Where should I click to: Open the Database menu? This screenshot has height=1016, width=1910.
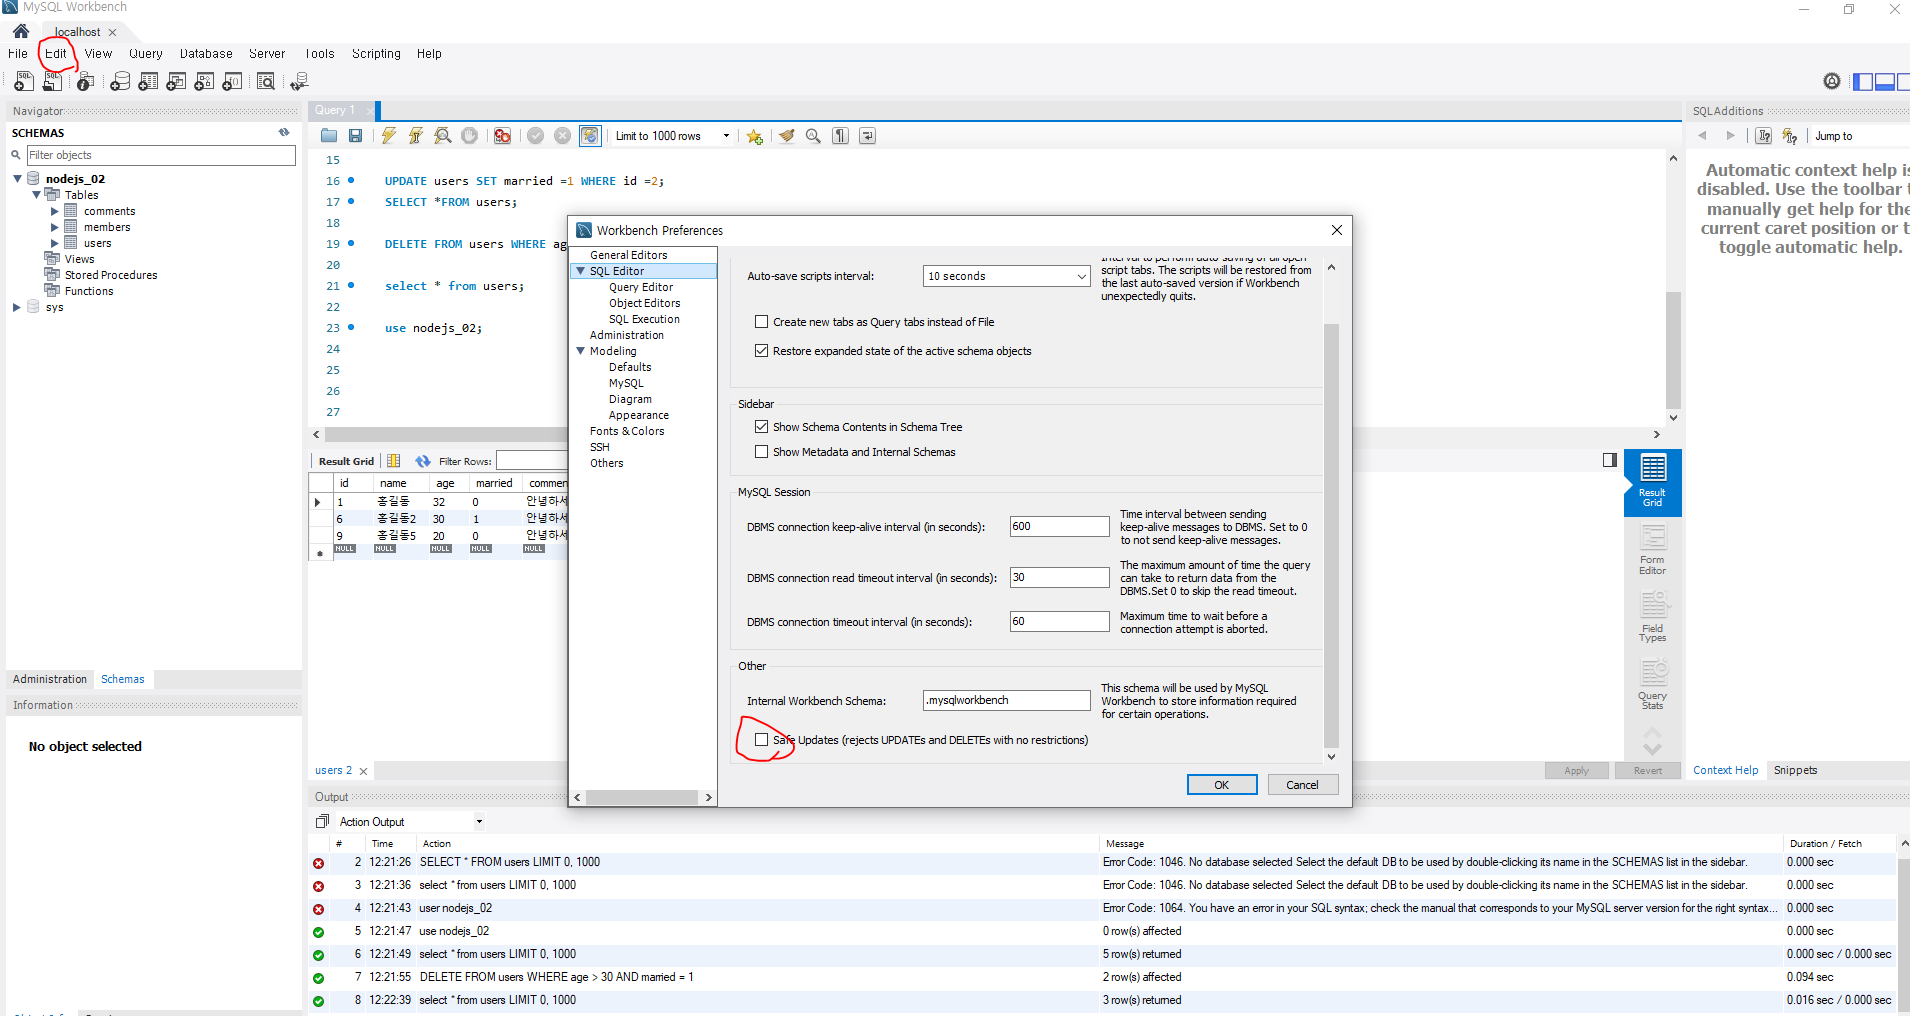click(206, 54)
